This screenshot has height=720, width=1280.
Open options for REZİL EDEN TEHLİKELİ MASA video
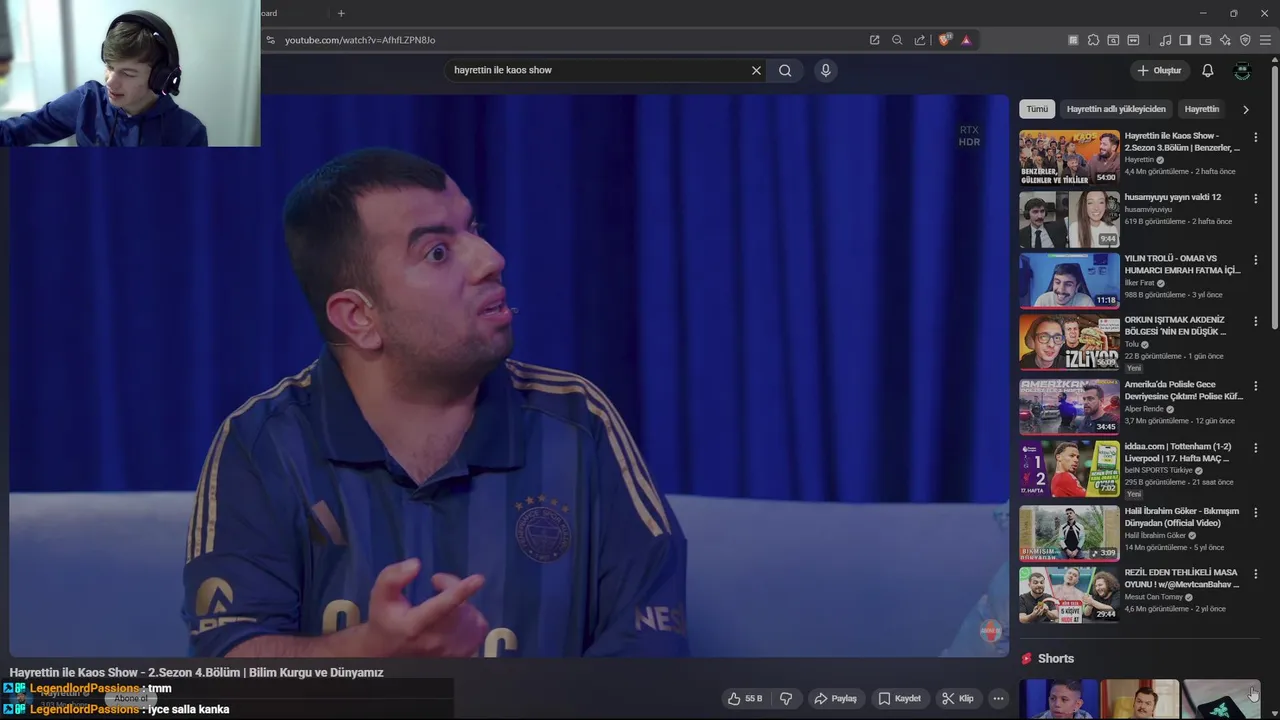pos(1256,574)
